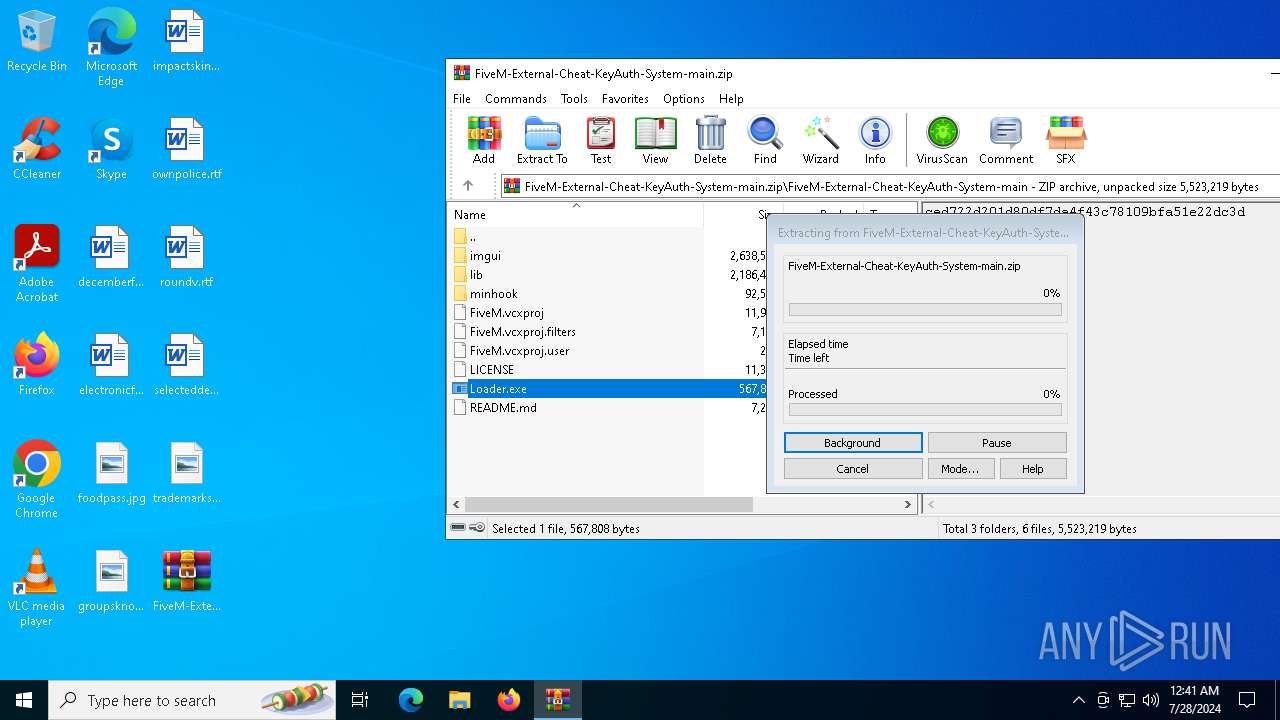Open the Help menu

coord(731,99)
